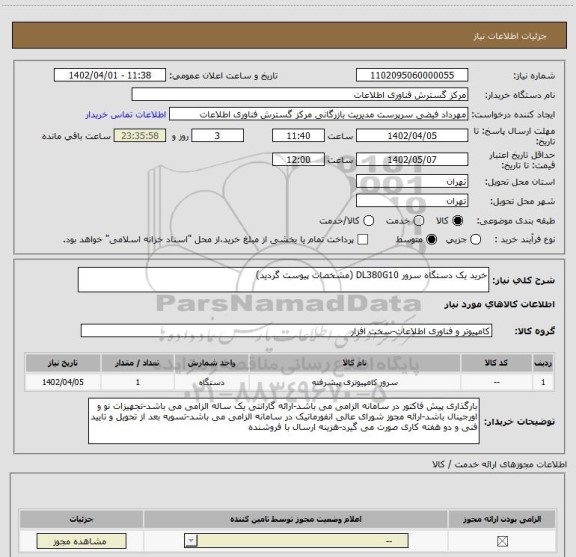Click the الزامی بودن ارائه مجوز header
Screen dimensions: 576x557
pos(502,519)
